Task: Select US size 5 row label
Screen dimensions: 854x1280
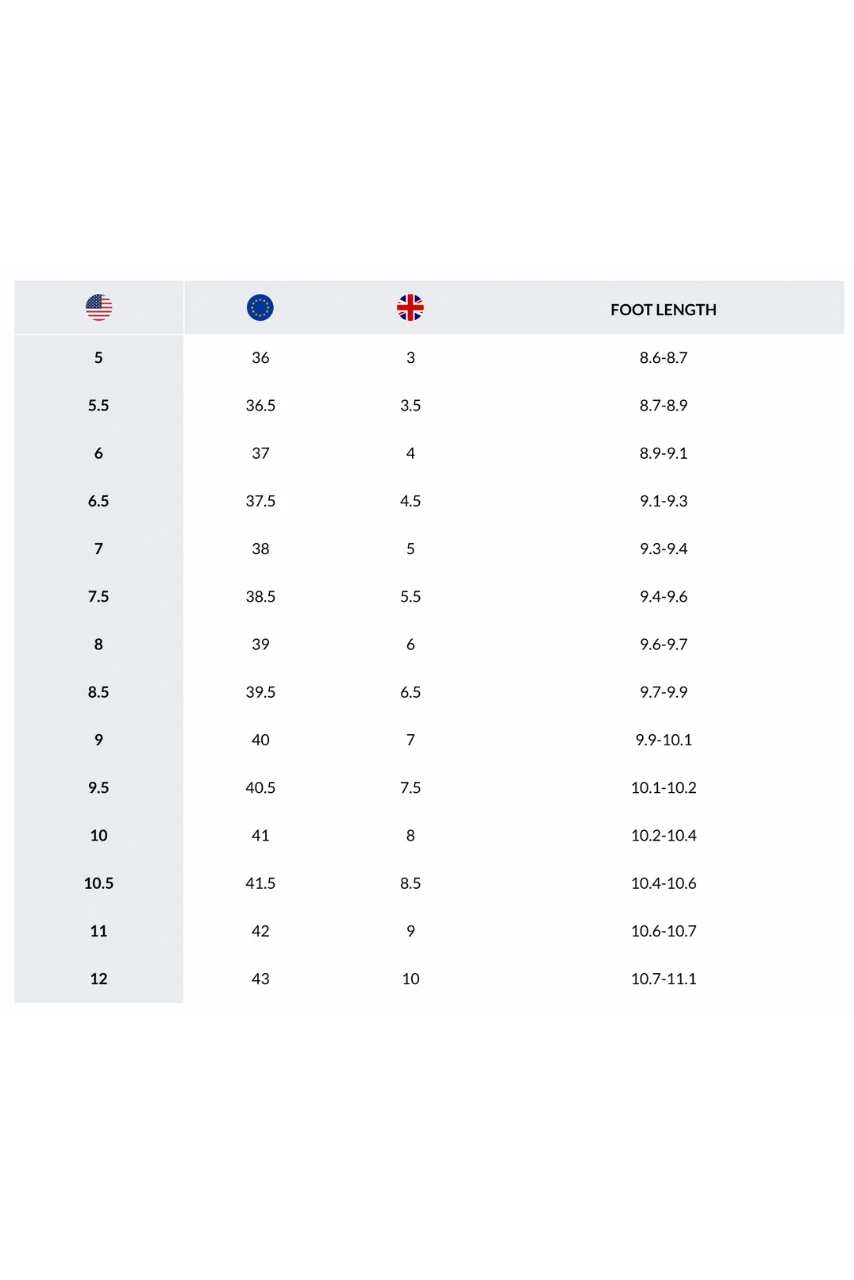Action: (x=98, y=358)
